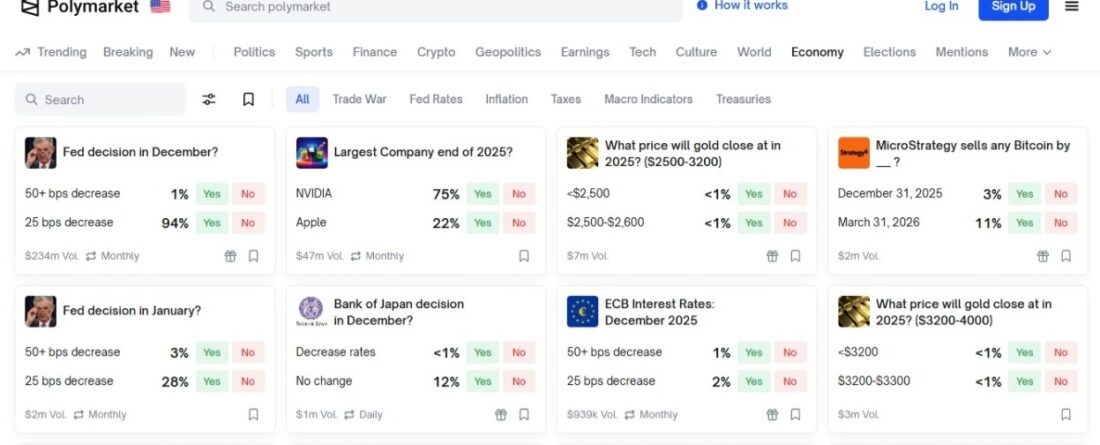1100x445 pixels.
Task: Bookmark the Largest Company end of 2025 market
Action: [524, 256]
